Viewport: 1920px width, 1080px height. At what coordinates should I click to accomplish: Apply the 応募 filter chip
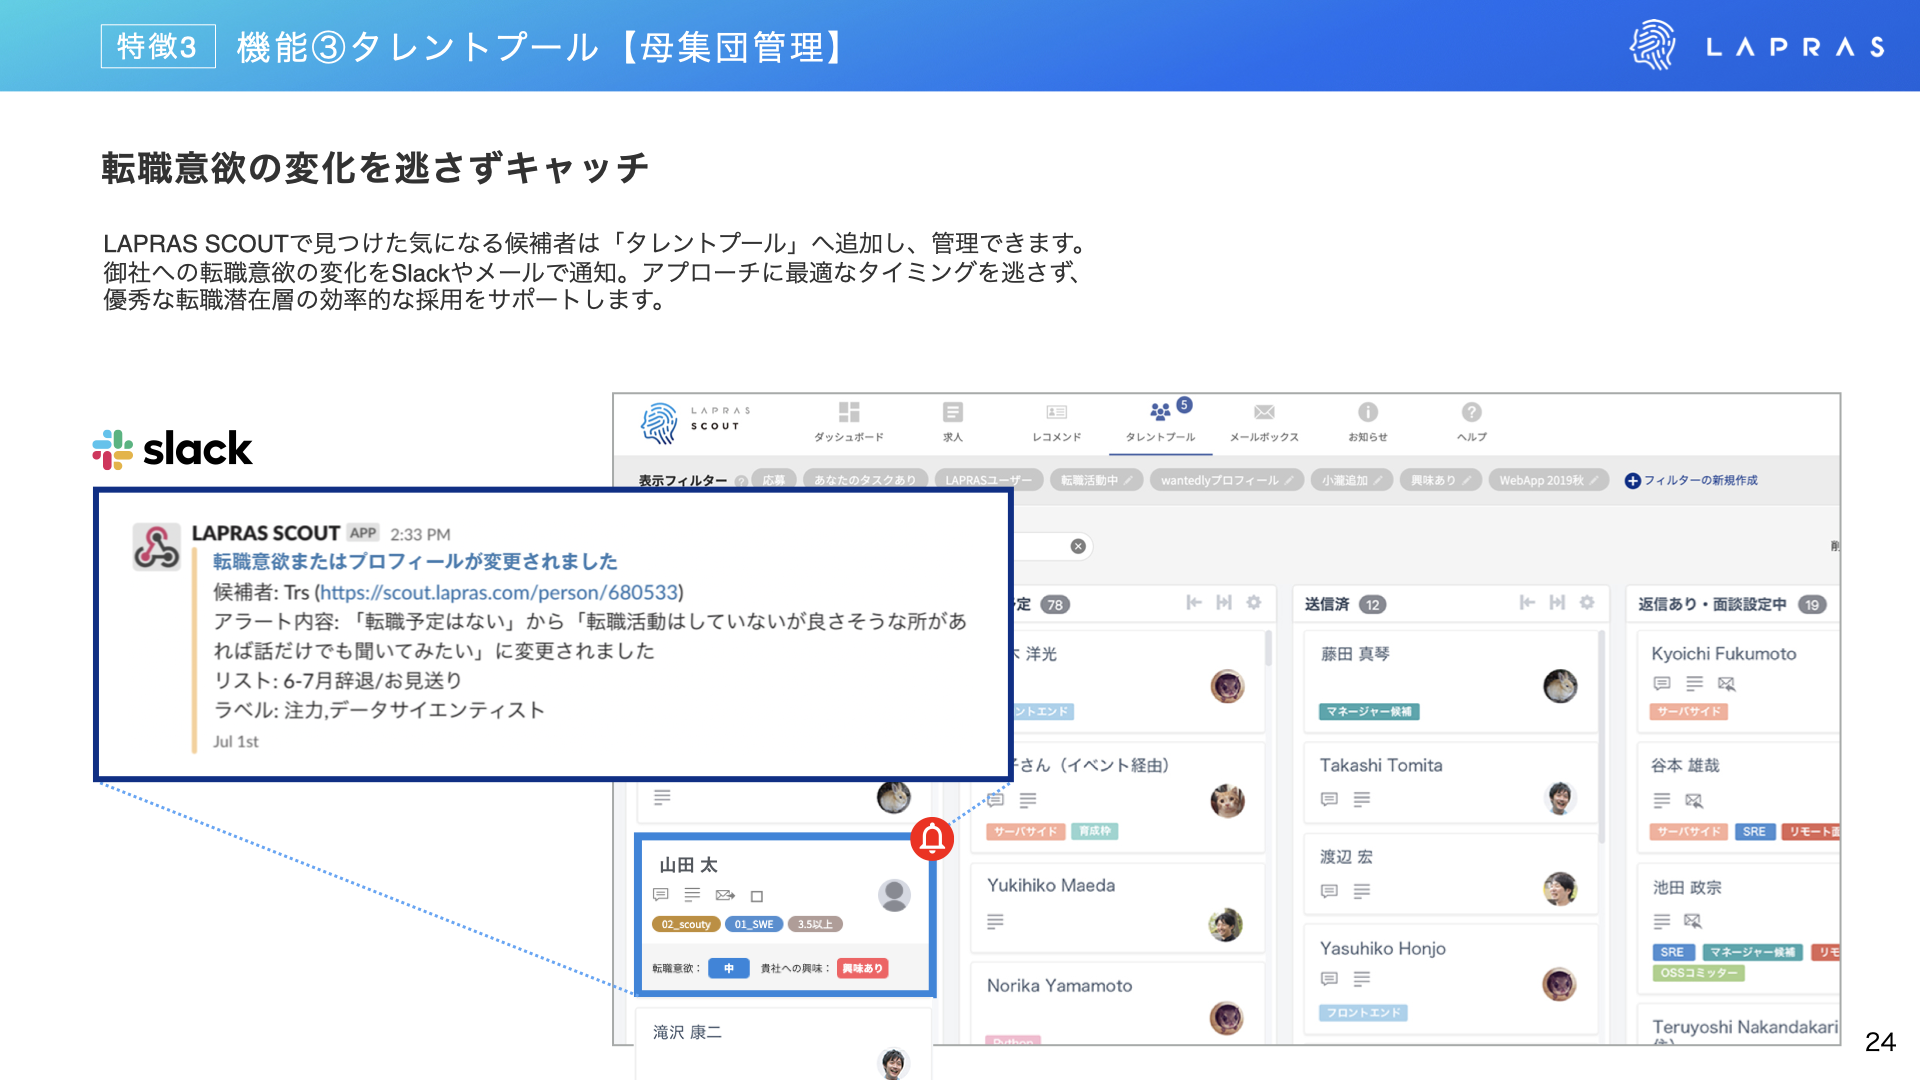point(774,480)
